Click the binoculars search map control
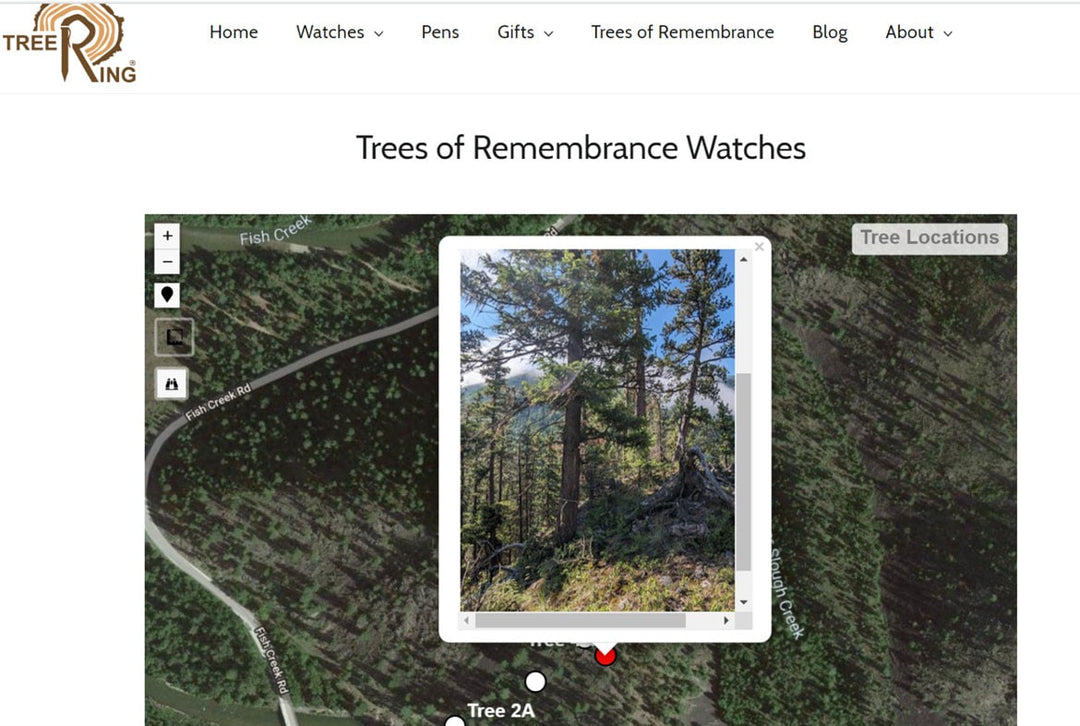 pos(172,384)
